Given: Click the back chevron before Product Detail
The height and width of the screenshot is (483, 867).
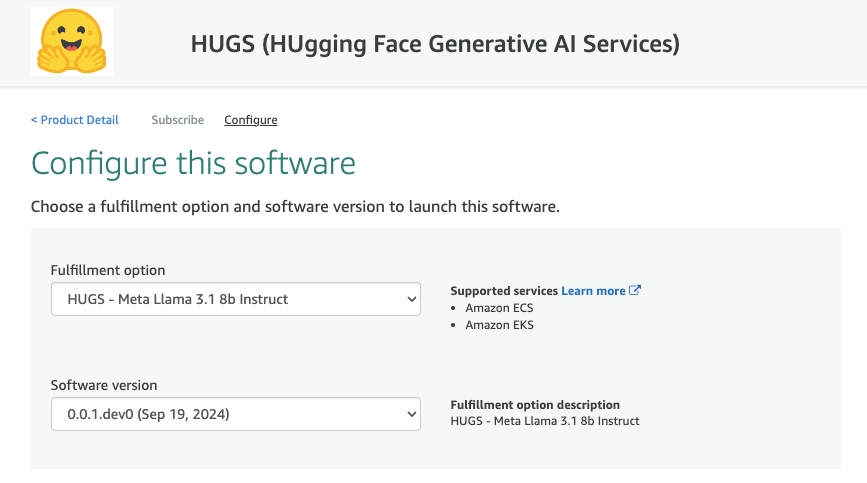Looking at the screenshot, I should (34, 120).
